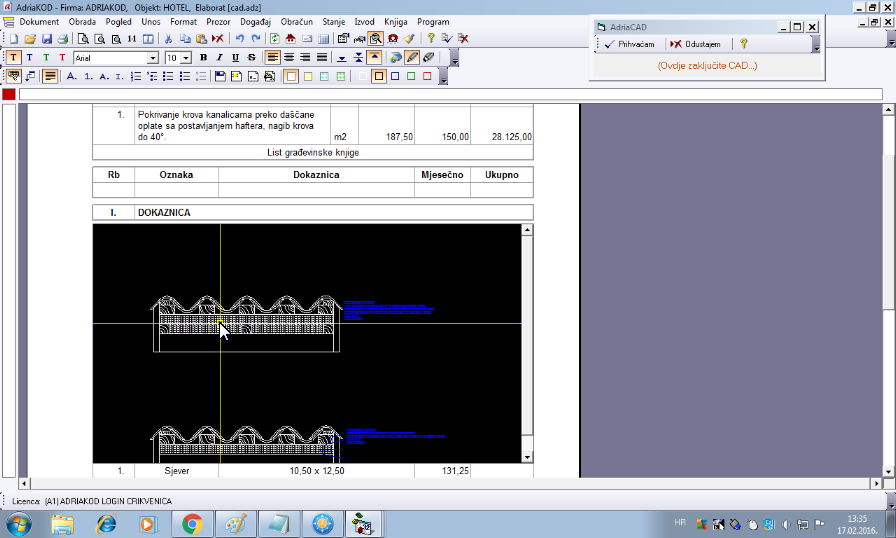
Task: Toggle the green T text style button
Action: click(x=46, y=58)
